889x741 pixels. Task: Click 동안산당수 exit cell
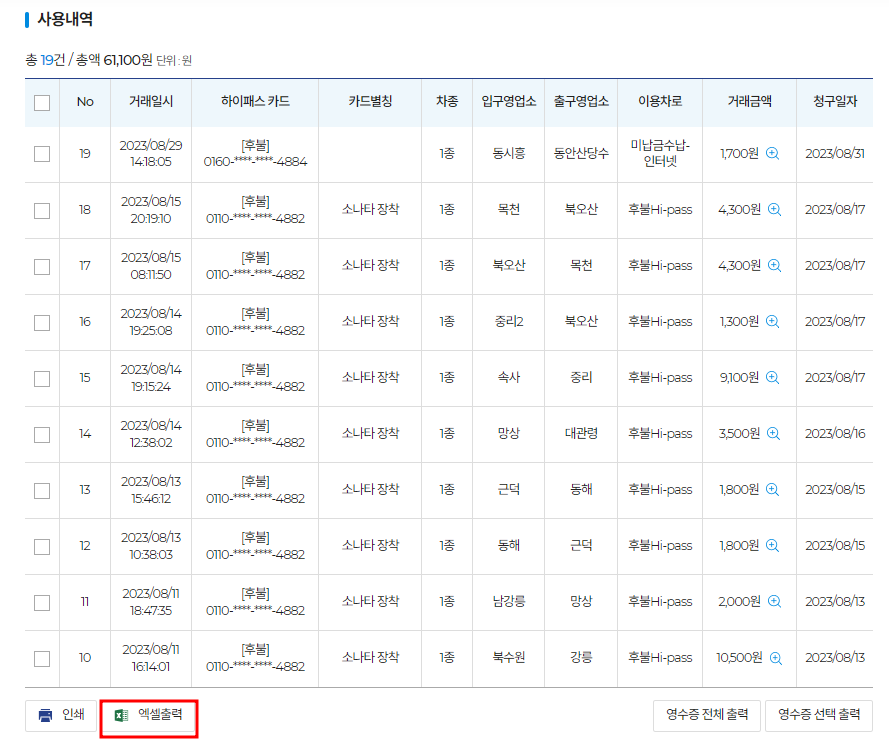581,153
